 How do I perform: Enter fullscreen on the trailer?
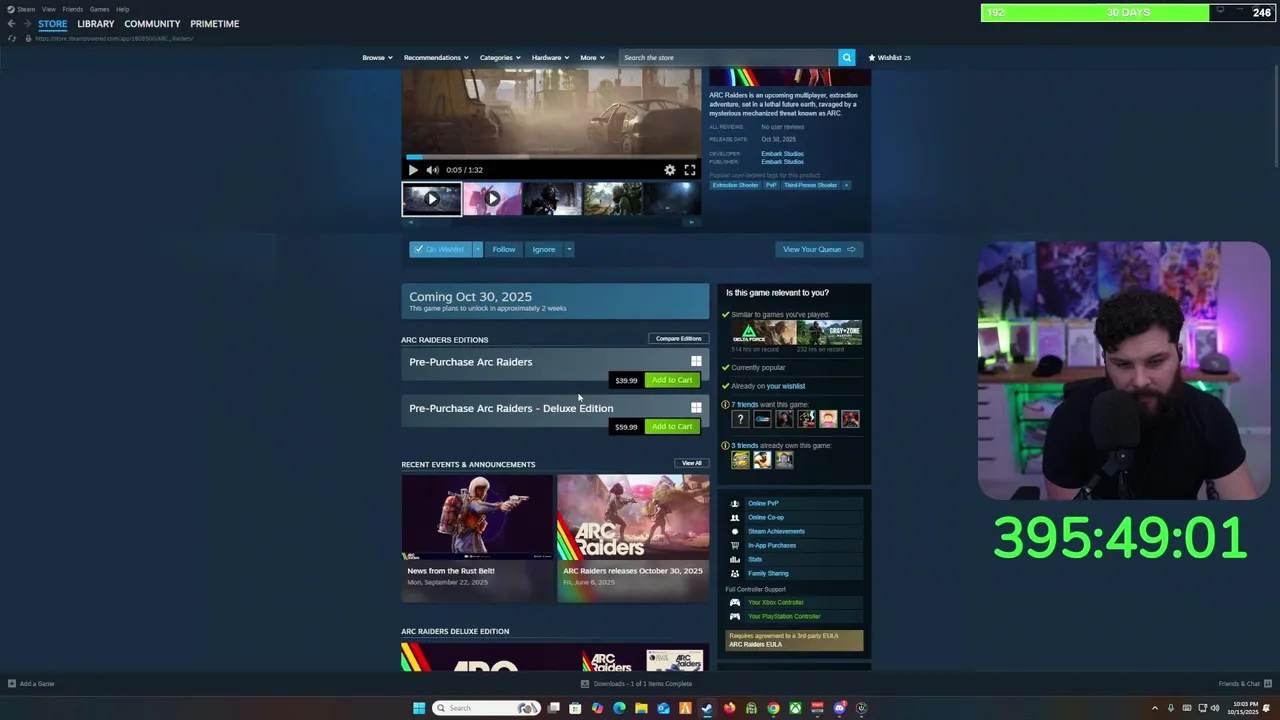[690, 170]
